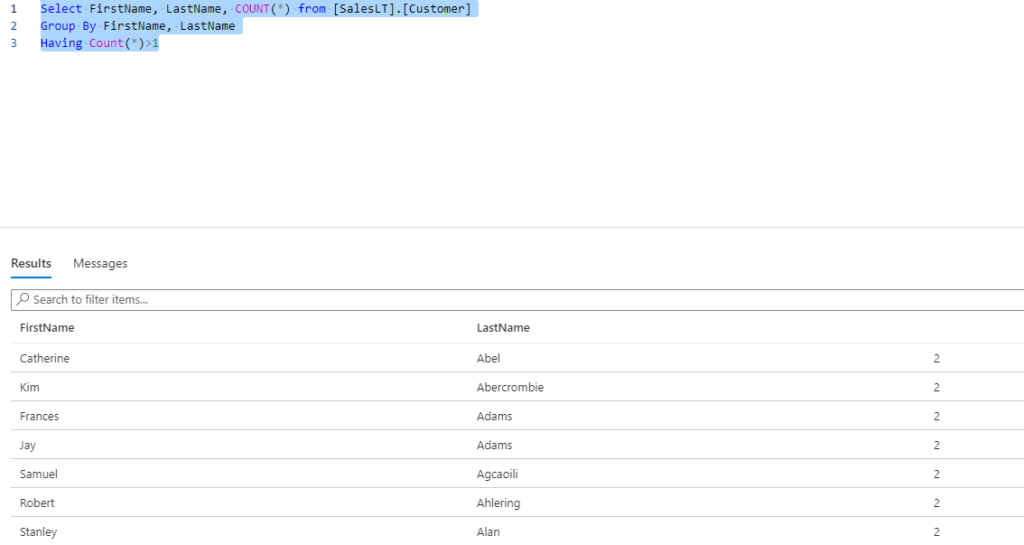This screenshot has width=1024, height=545.
Task: Click the Abel last name cell
Action: 488,358
